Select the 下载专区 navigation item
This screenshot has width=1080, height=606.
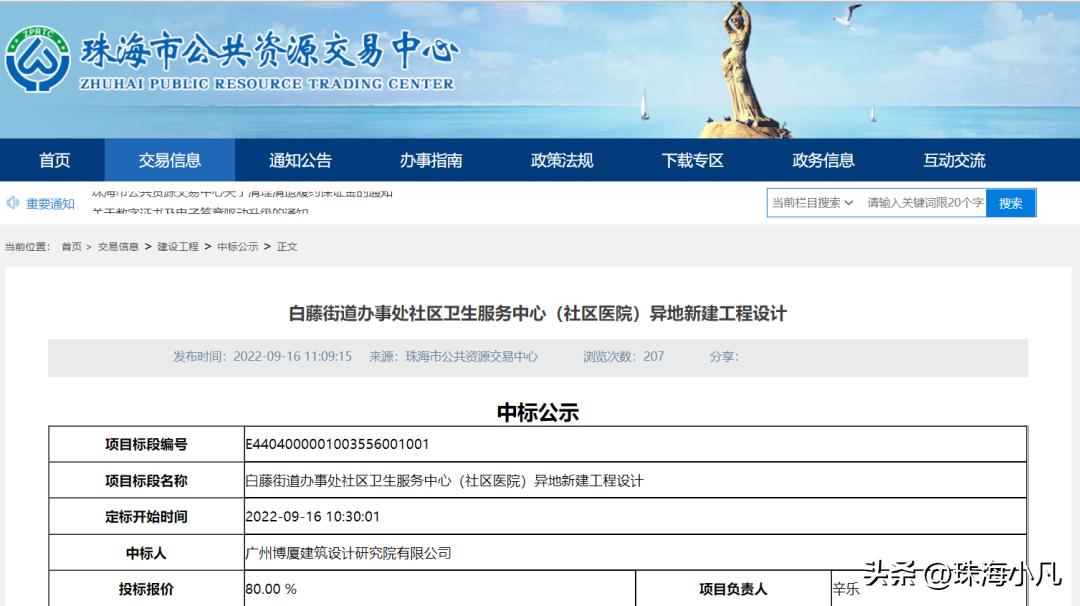click(x=690, y=159)
